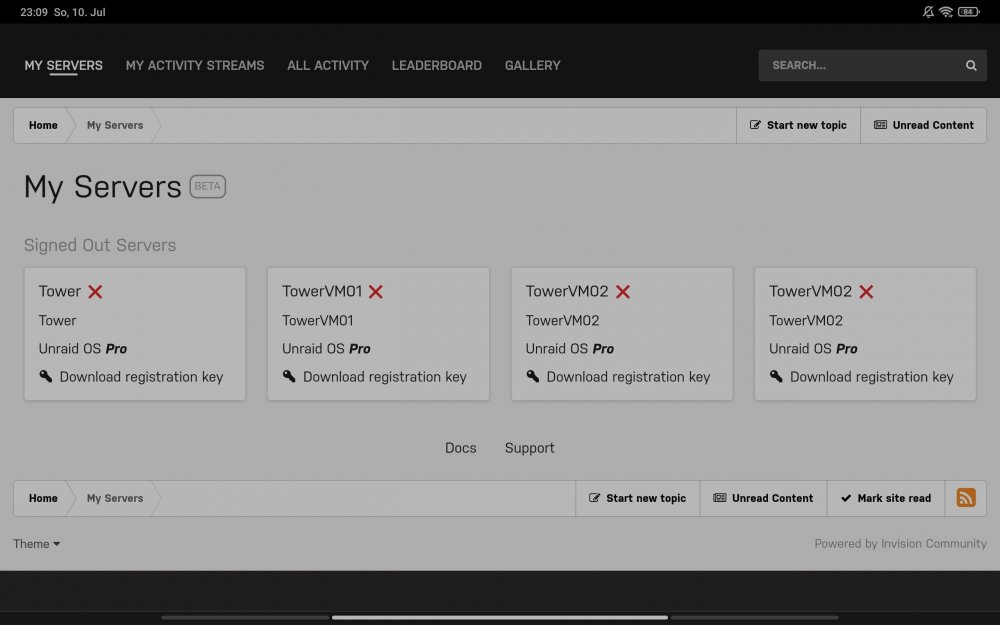Open the Docs link

coord(460,448)
